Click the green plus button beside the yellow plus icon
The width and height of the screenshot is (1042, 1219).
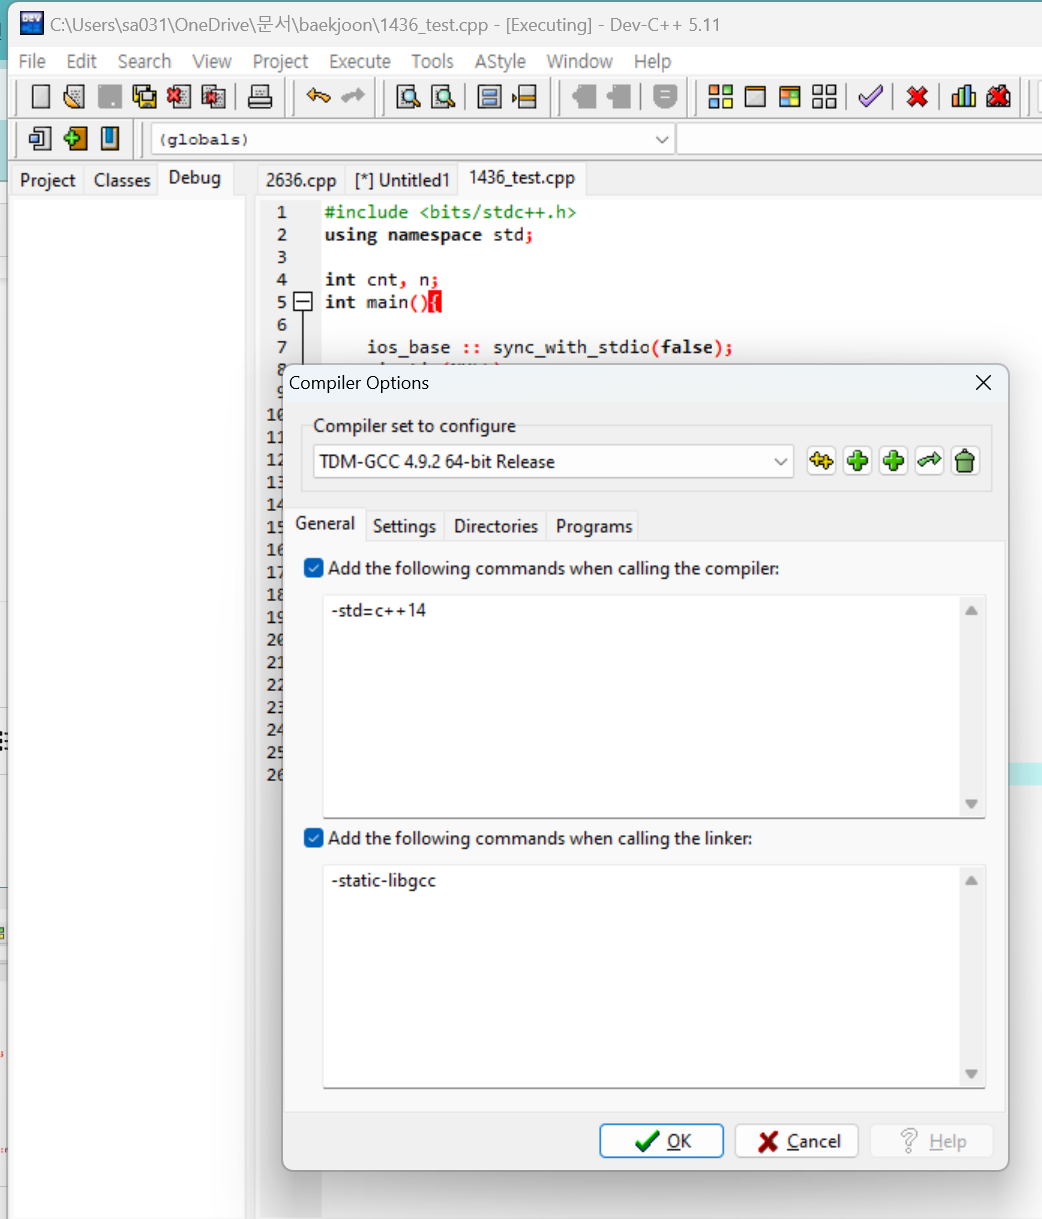point(858,461)
